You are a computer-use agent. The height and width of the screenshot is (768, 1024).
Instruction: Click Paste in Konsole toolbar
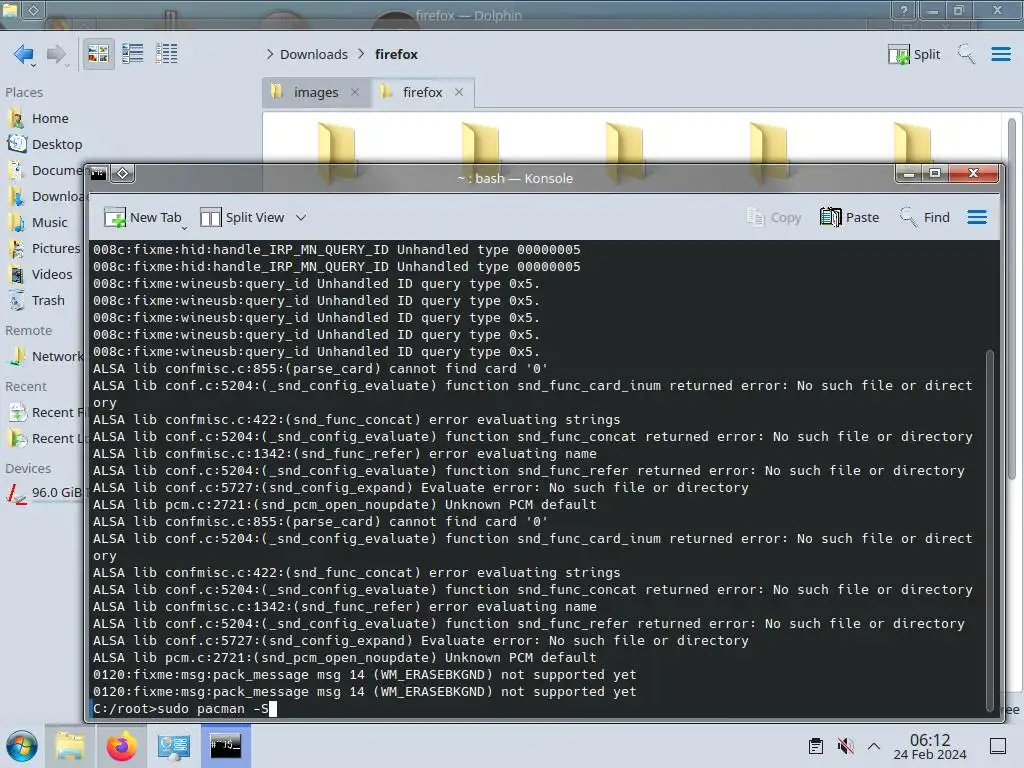click(850, 217)
